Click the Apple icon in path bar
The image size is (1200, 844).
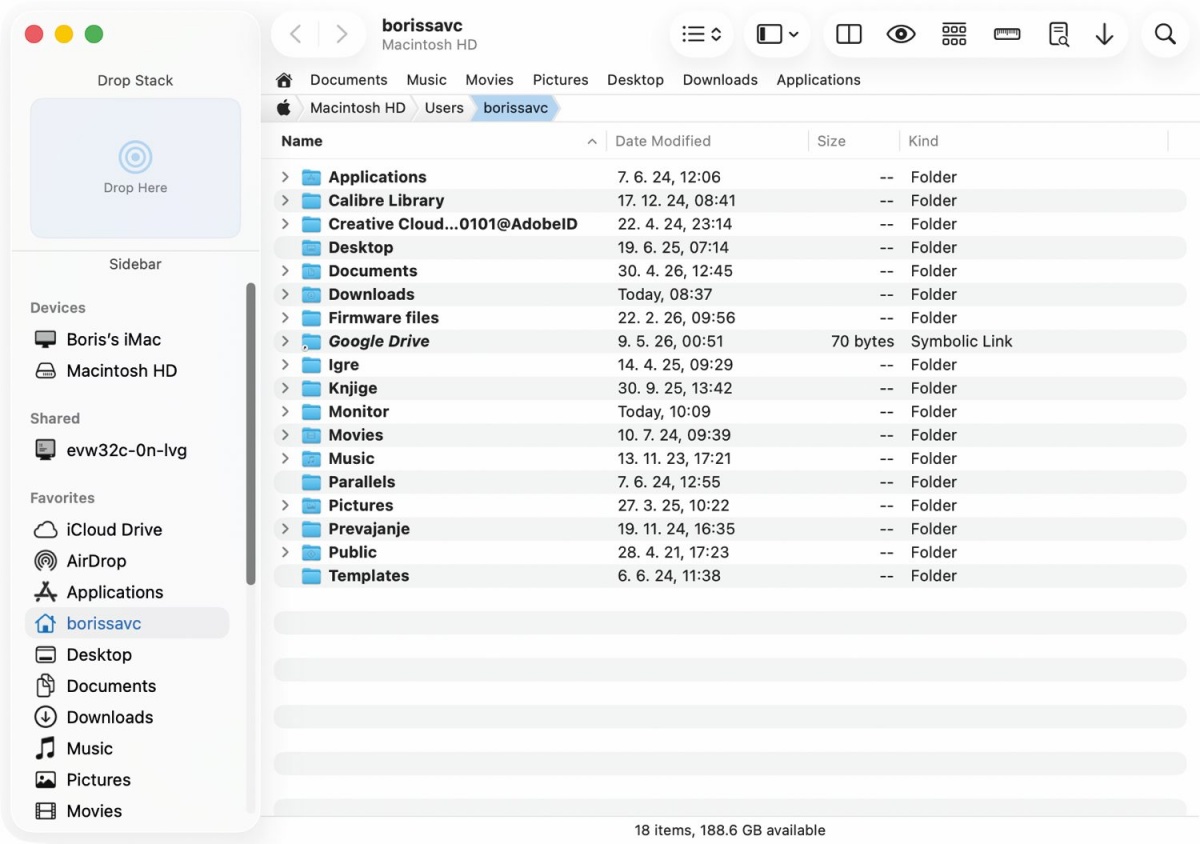[x=284, y=108]
